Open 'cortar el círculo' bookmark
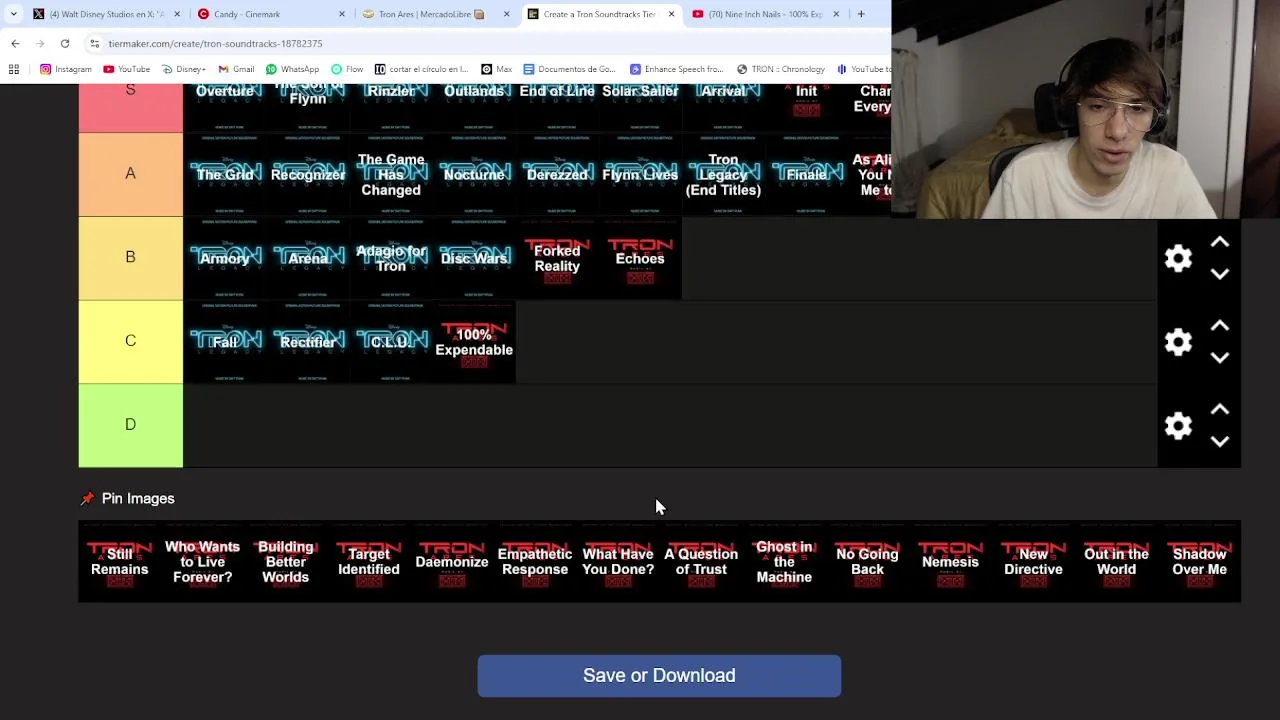The width and height of the screenshot is (1280, 720). point(421,69)
